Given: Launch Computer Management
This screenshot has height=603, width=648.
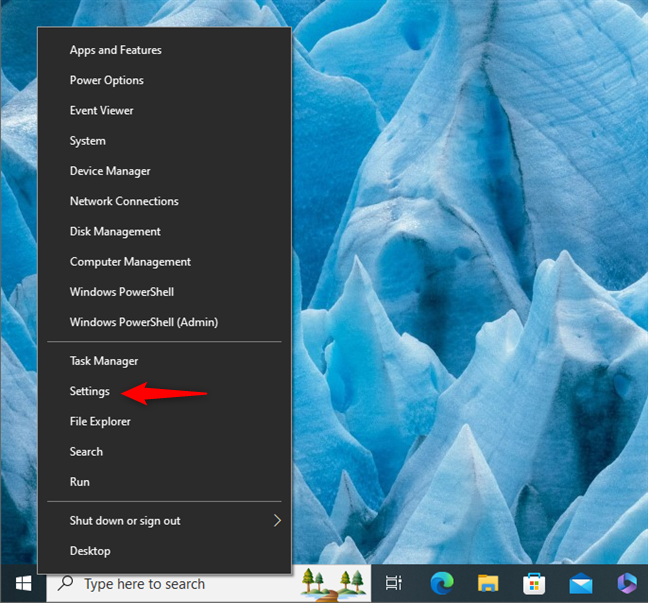Looking at the screenshot, I should [164, 262].
